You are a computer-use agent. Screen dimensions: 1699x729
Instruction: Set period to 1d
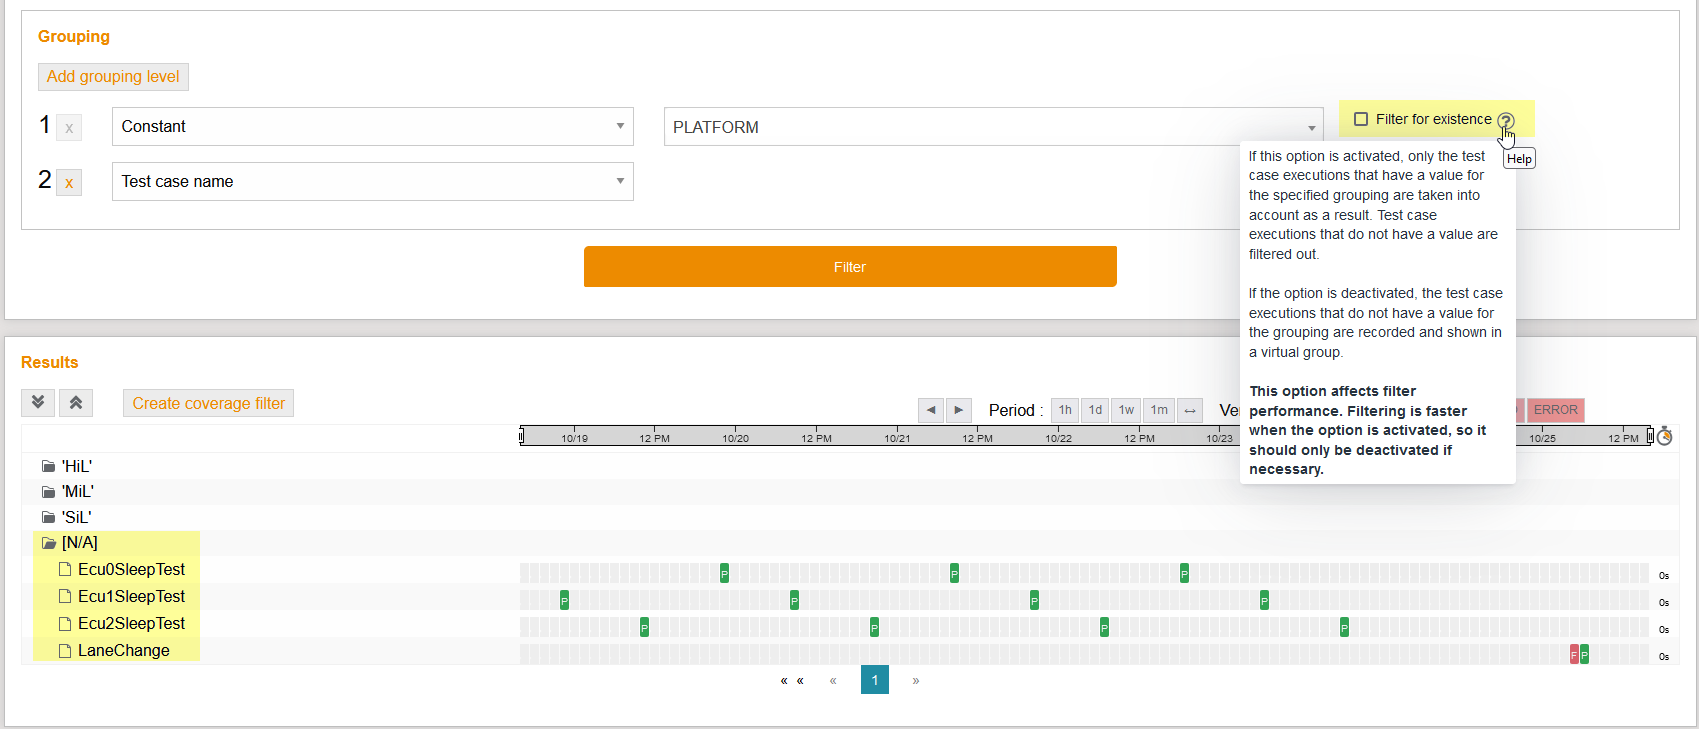1095,410
